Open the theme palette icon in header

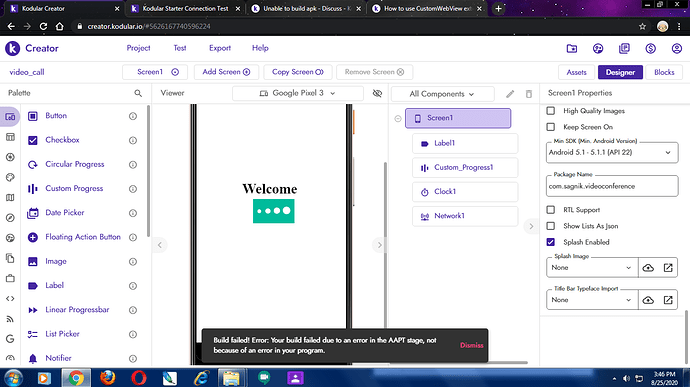click(x=598, y=48)
